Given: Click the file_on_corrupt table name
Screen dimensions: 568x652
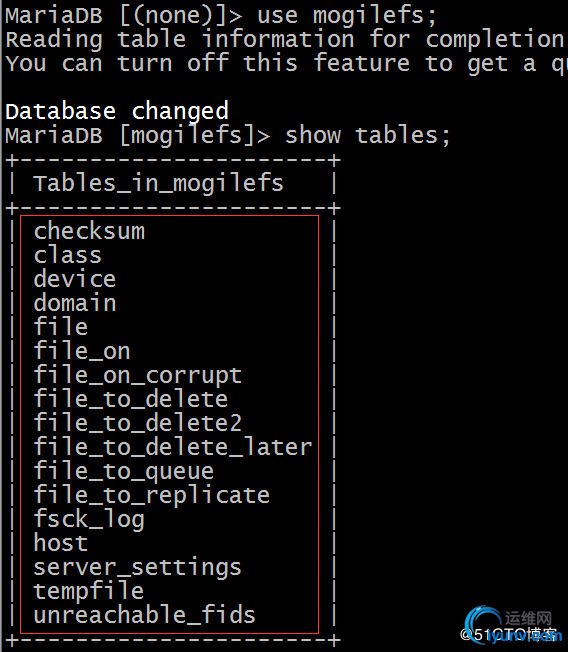Looking at the screenshot, I should point(138,375).
